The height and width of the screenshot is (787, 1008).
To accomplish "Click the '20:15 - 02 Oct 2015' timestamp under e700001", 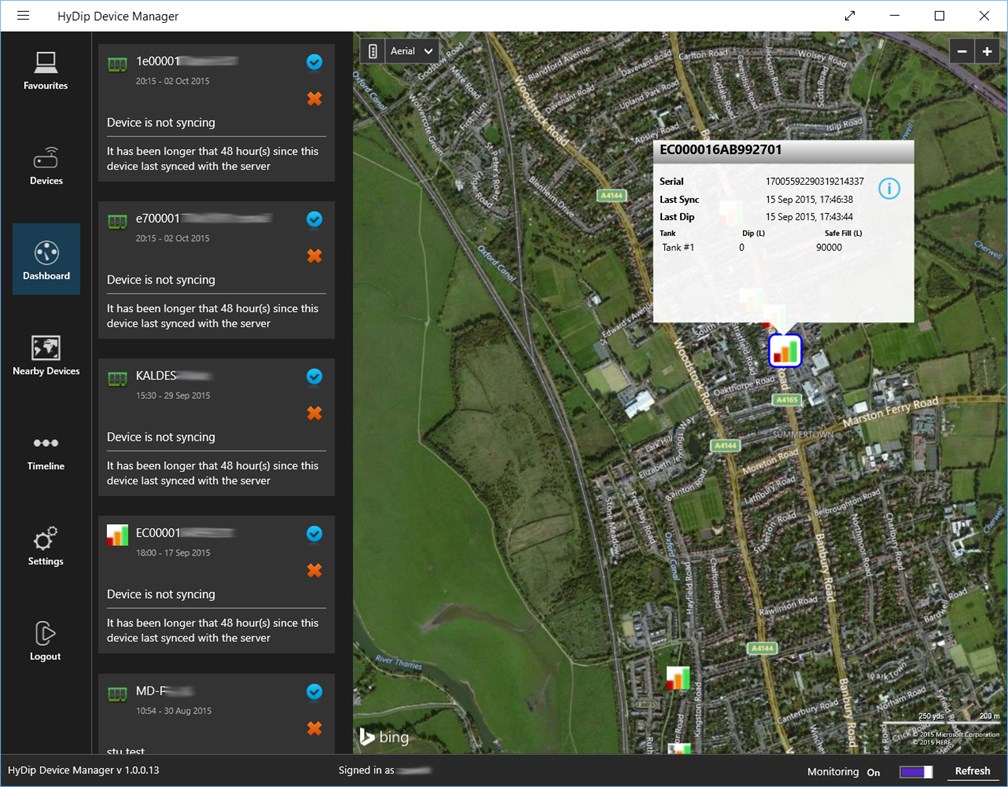I will pyautogui.click(x=172, y=238).
